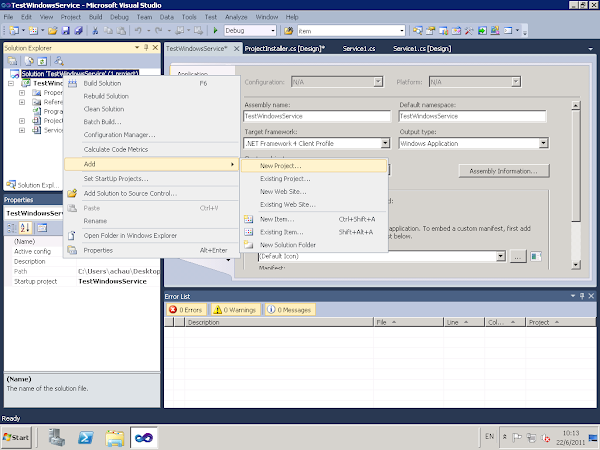Click the Server Manager taskbar icon
The image size is (600, 450).
57,437
